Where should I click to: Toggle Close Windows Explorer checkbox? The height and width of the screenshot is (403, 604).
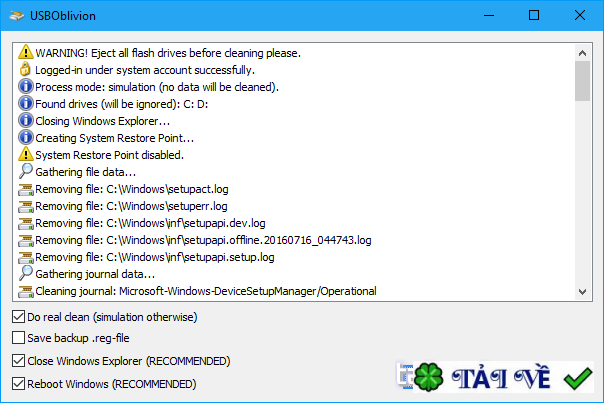18,361
